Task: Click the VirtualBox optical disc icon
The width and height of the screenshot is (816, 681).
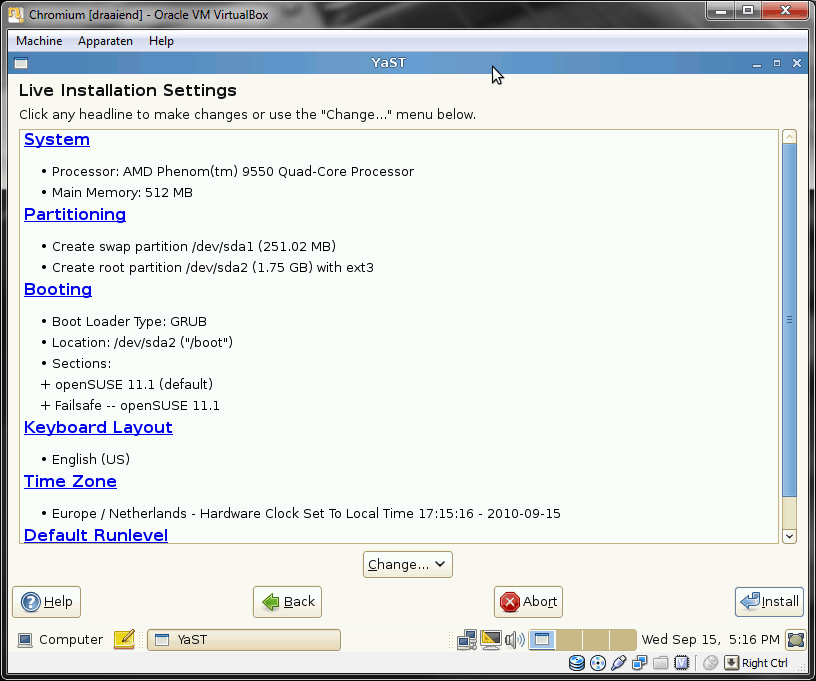Action: click(x=598, y=663)
